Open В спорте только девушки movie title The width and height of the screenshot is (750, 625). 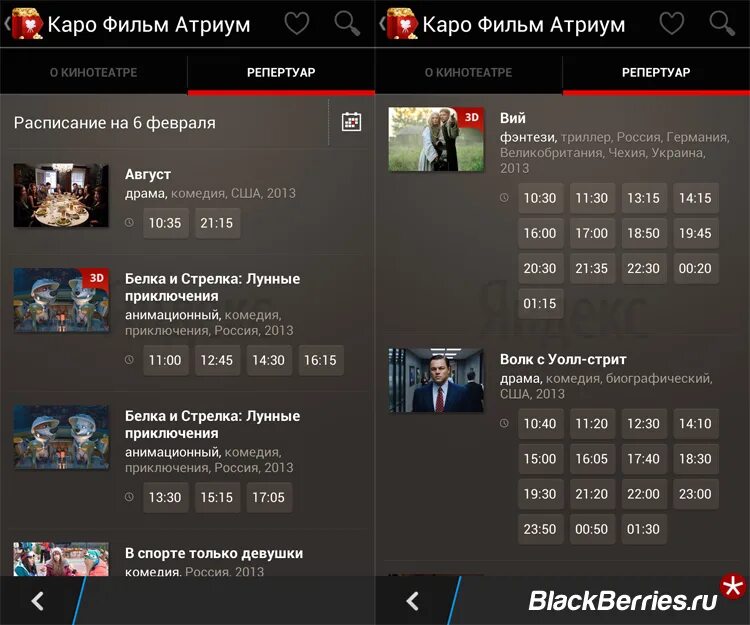[x=214, y=553]
